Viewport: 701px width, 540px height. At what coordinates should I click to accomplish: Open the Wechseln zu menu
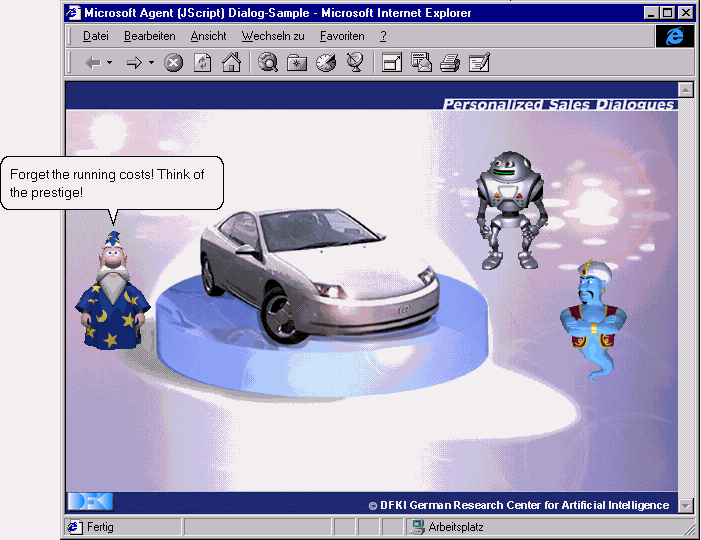pyautogui.click(x=273, y=36)
